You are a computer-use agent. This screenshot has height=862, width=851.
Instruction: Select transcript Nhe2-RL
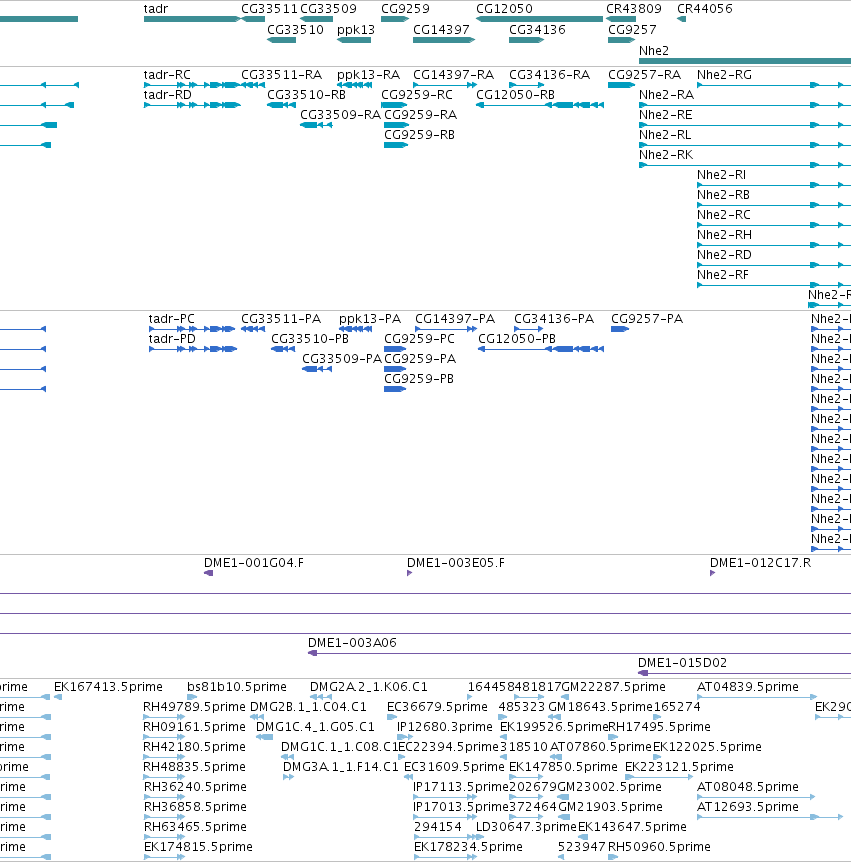click(x=665, y=135)
